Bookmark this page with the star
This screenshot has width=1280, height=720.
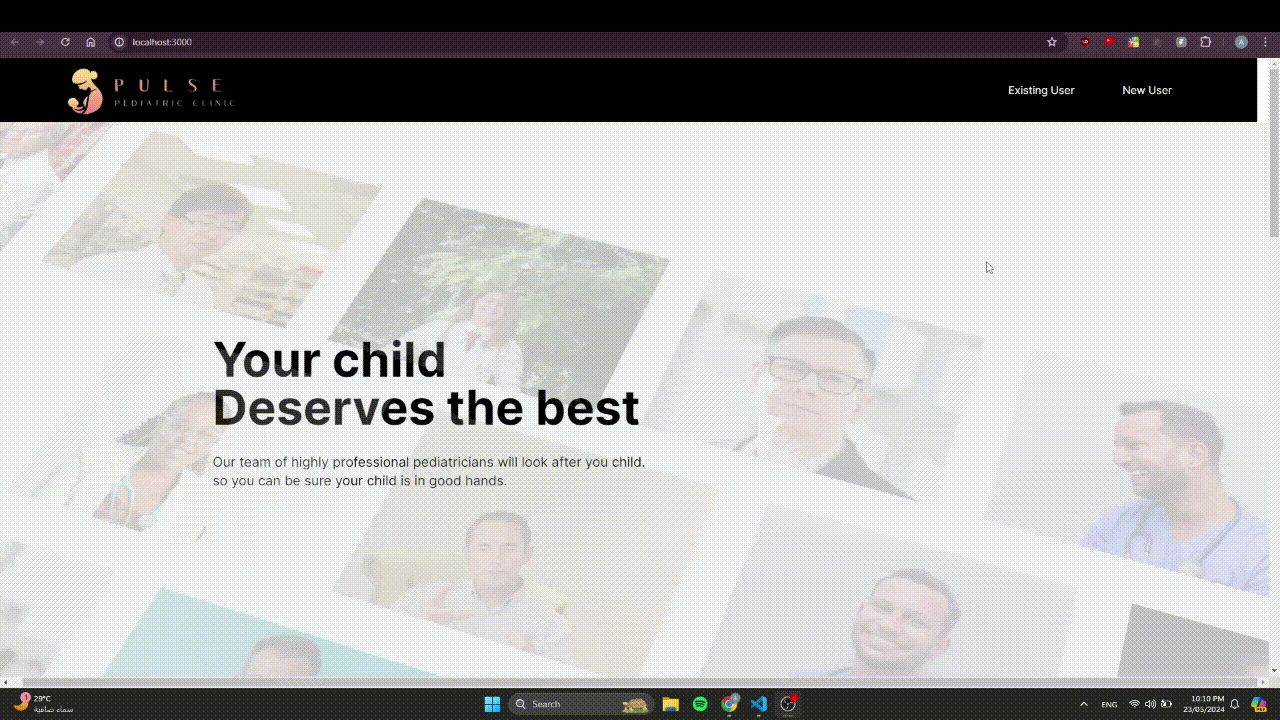1052,42
